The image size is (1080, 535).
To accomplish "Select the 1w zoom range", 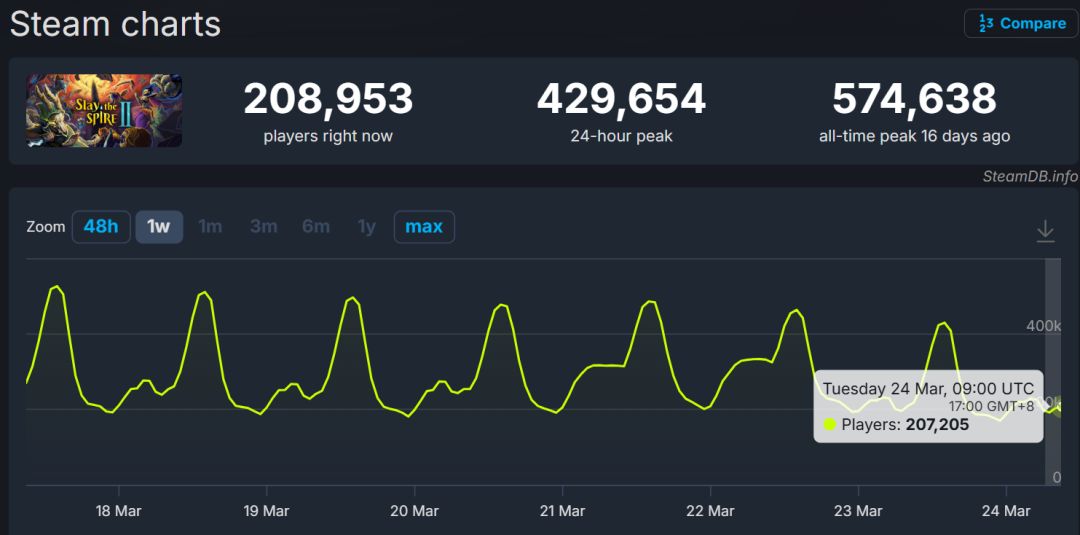I will coord(159,227).
